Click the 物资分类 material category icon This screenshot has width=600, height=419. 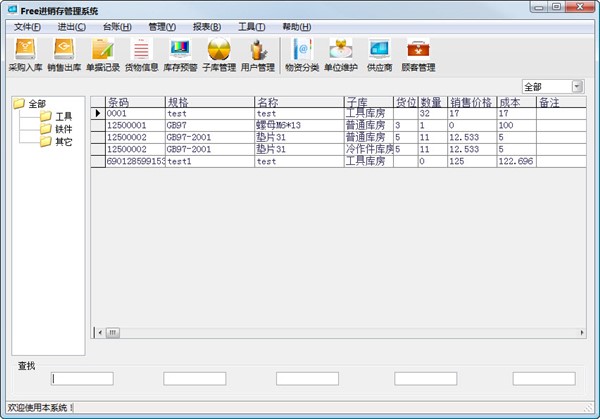pyautogui.click(x=301, y=55)
